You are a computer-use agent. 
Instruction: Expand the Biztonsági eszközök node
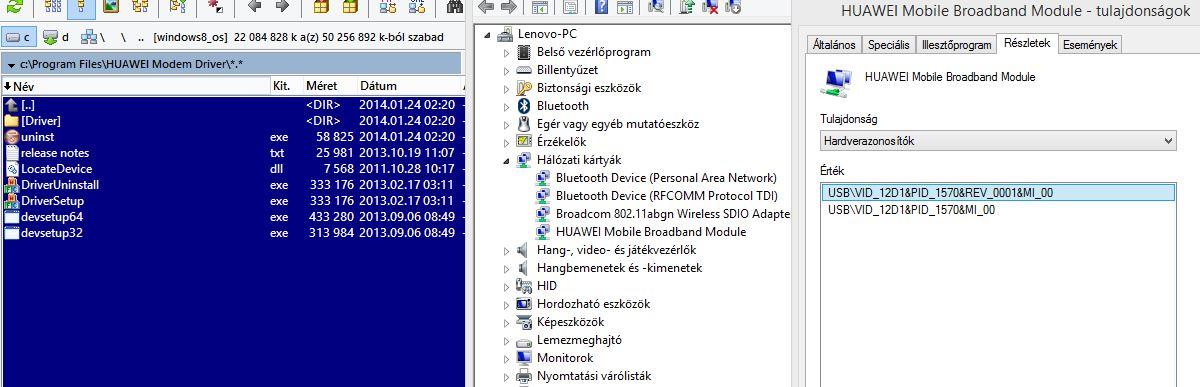point(506,88)
